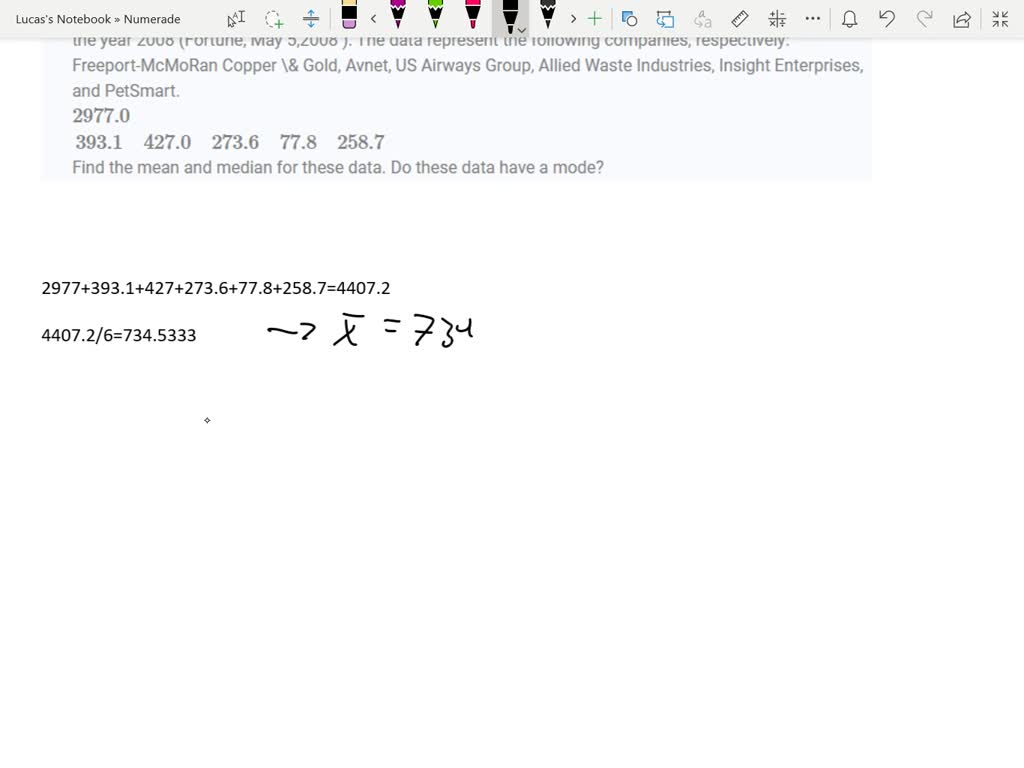Show previous pens with left chevron
This screenshot has width=1024, height=768.
374,19
